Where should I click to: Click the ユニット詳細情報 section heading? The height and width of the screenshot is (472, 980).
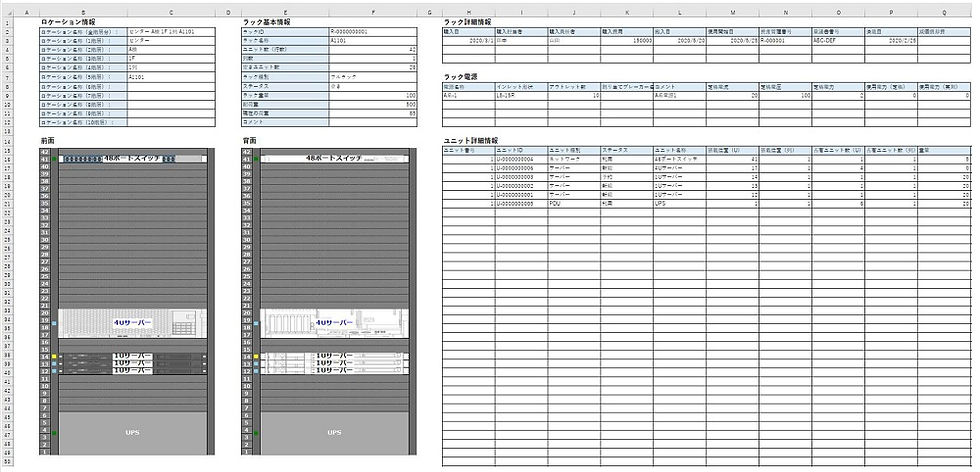coord(472,141)
